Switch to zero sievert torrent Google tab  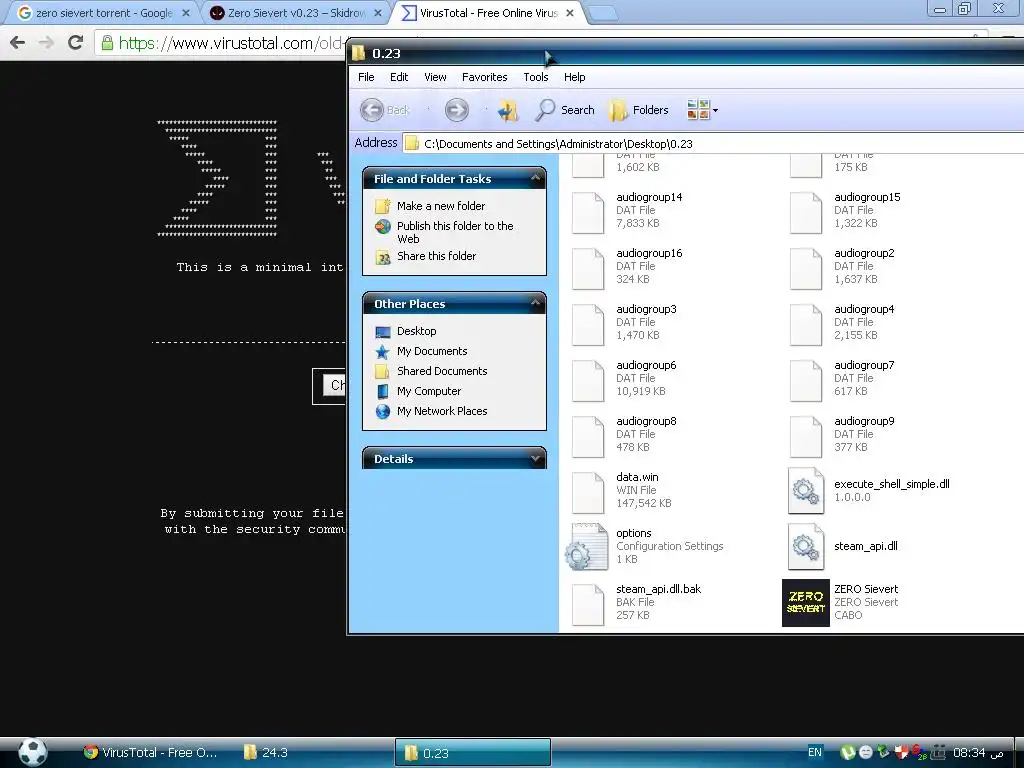[104, 13]
